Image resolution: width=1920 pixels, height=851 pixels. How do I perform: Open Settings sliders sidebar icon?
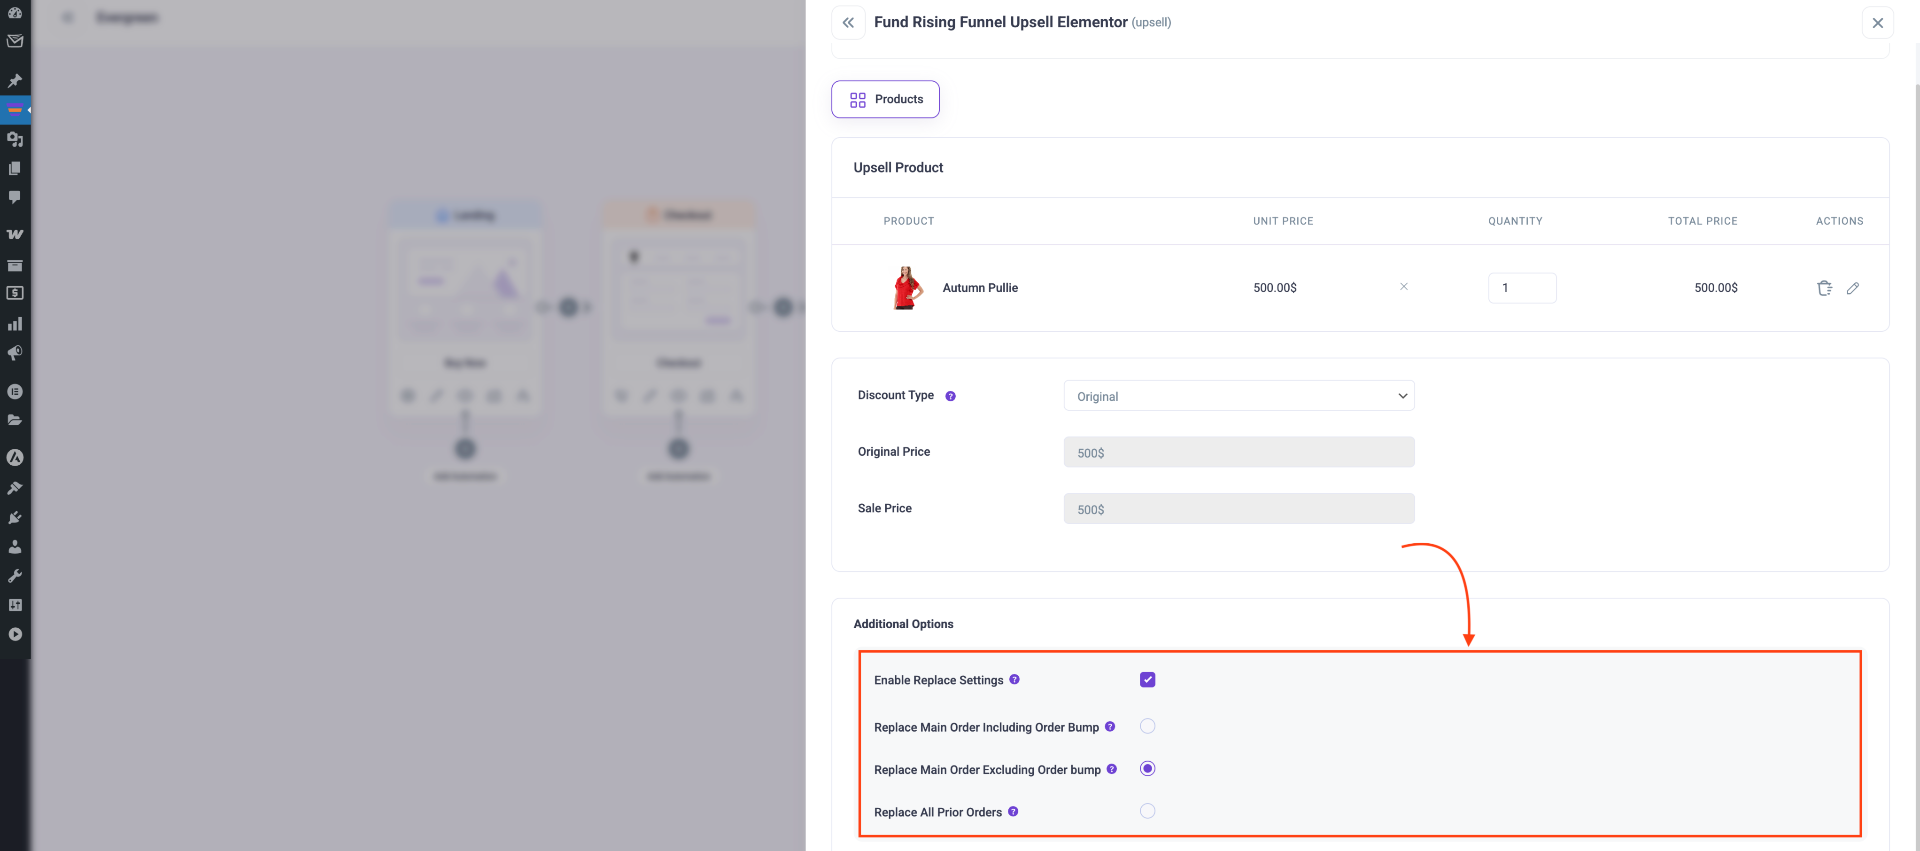[x=15, y=605]
